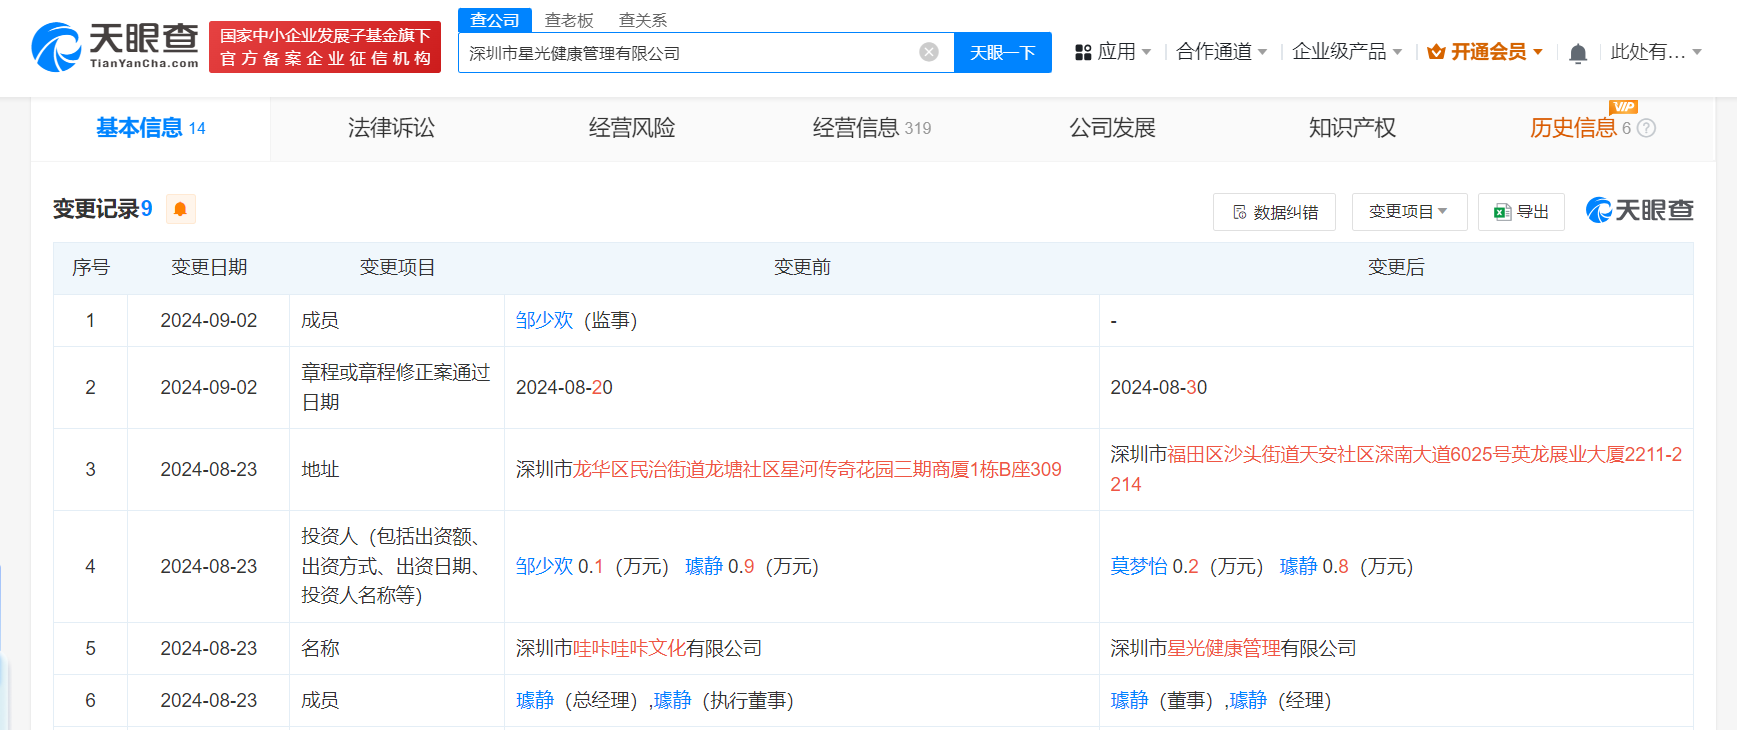Open 邹少欢 investor link in row 4

coord(544,566)
